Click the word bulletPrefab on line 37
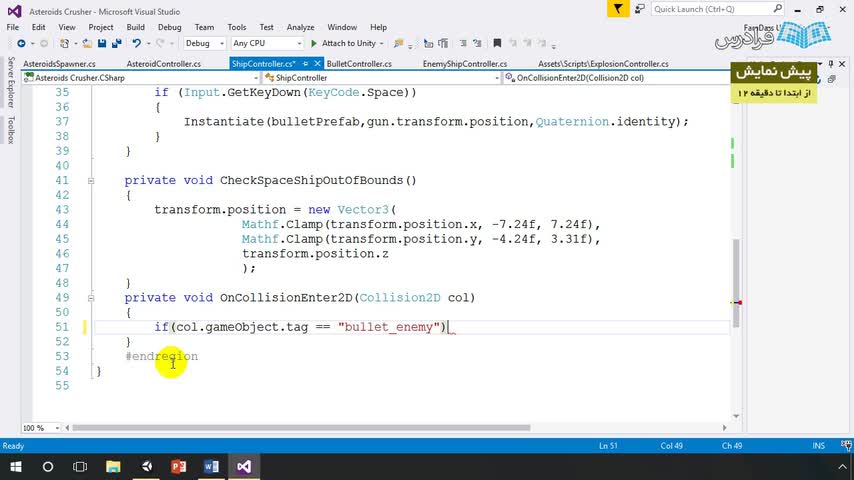The width and height of the screenshot is (854, 480). 315,121
